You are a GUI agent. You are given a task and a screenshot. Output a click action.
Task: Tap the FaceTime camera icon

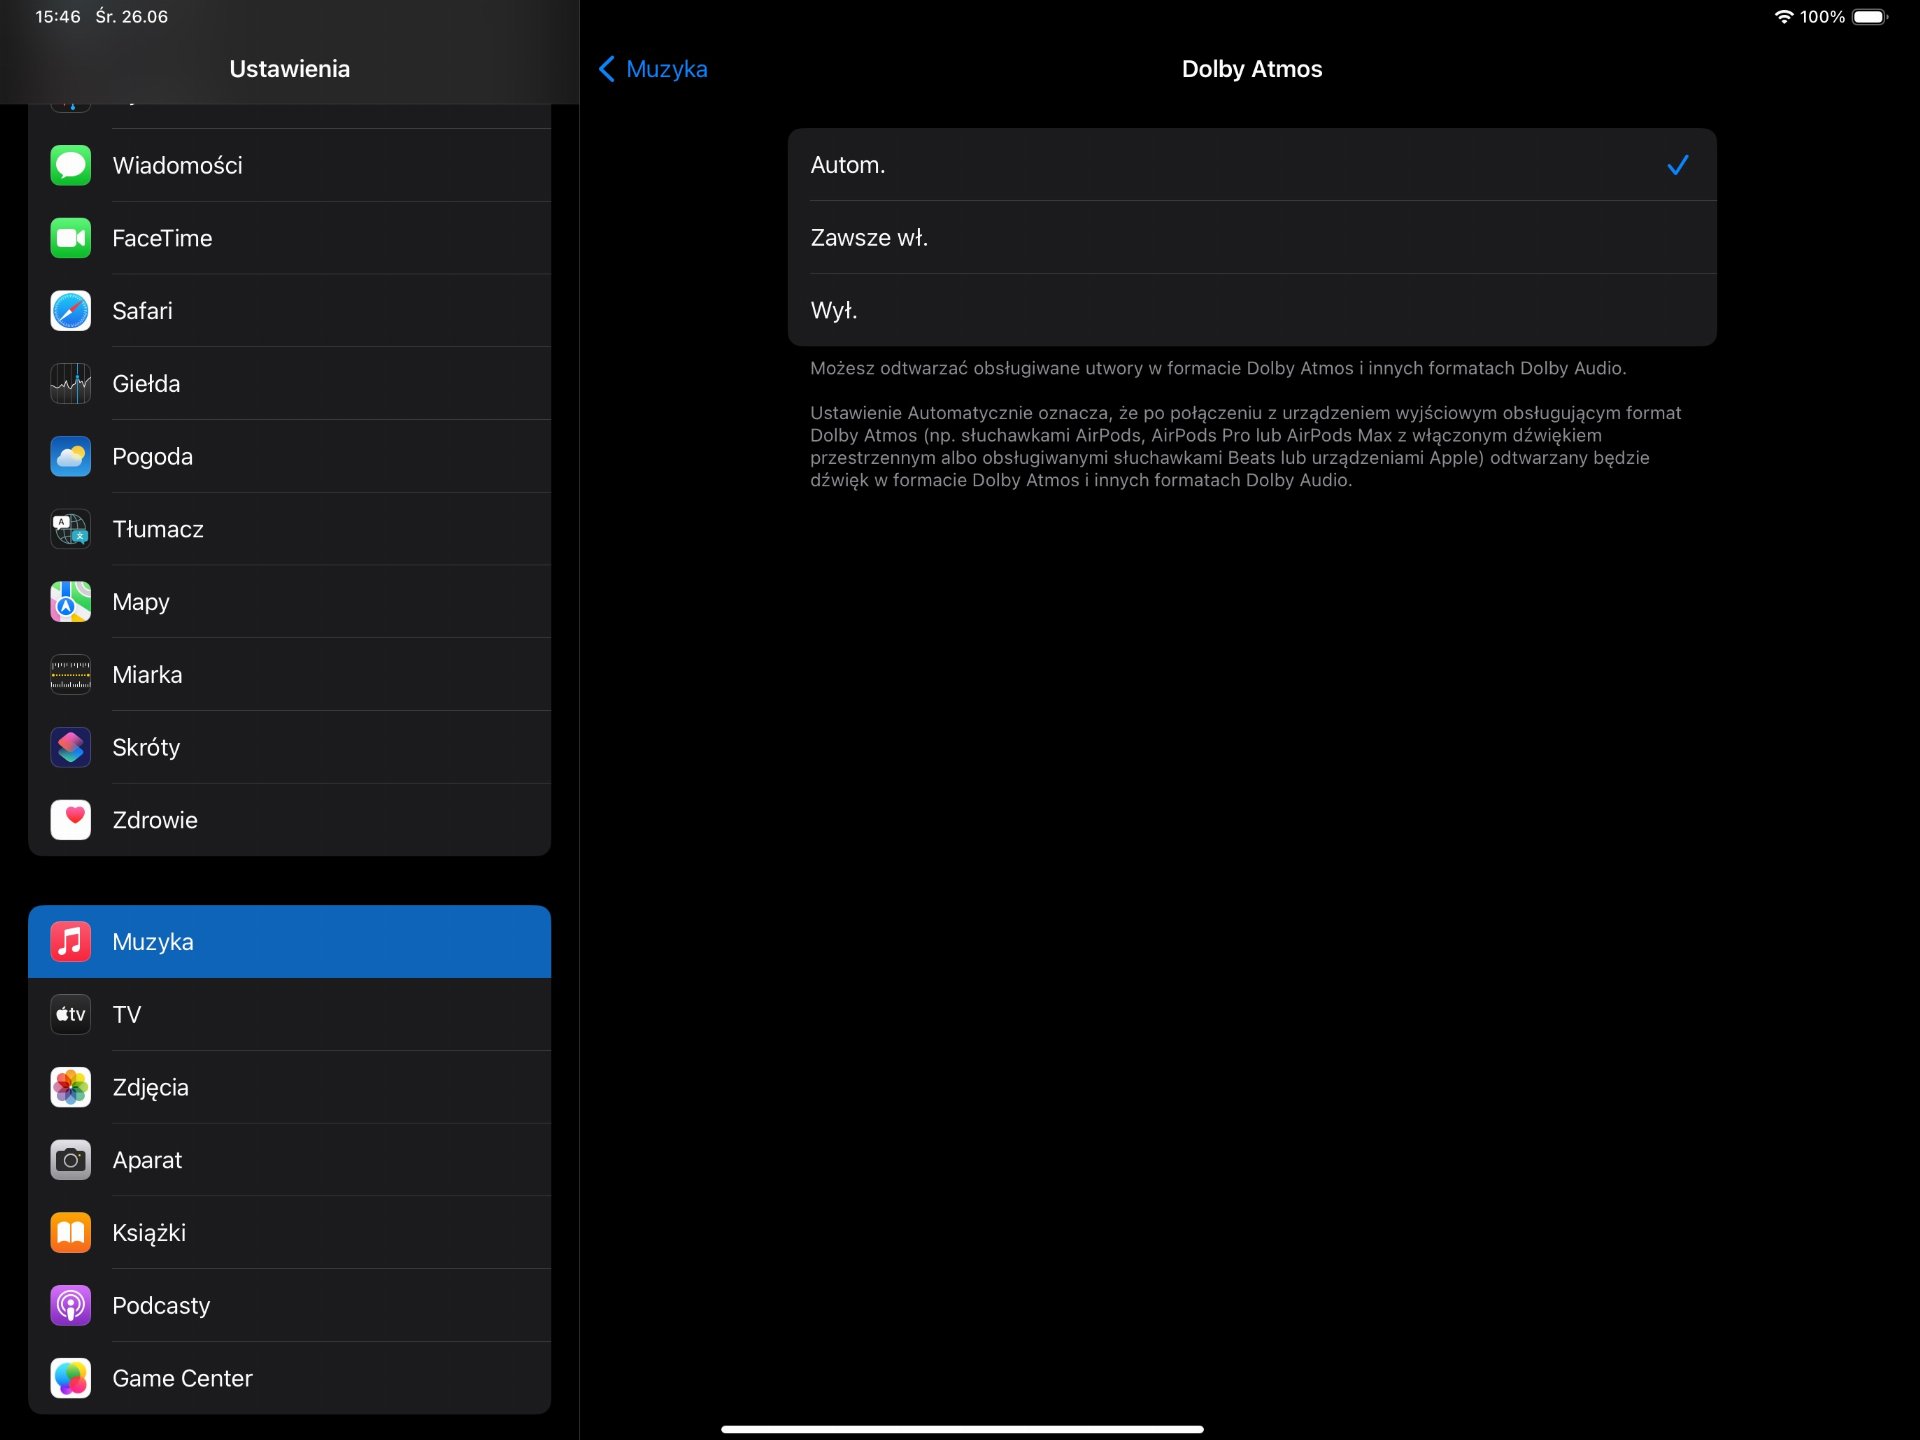tap(71, 238)
